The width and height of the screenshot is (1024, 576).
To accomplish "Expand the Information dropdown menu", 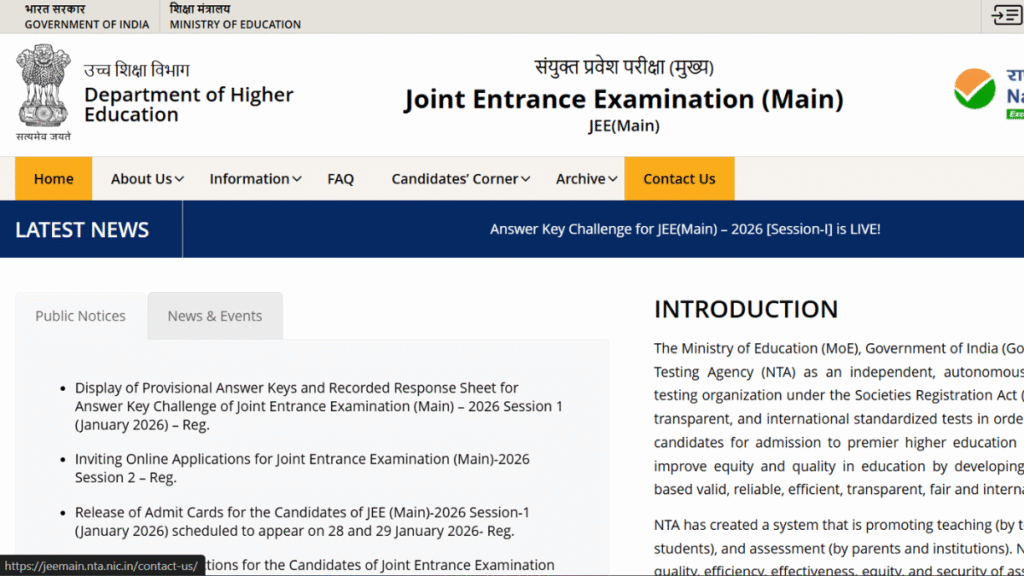I will 255,179.
